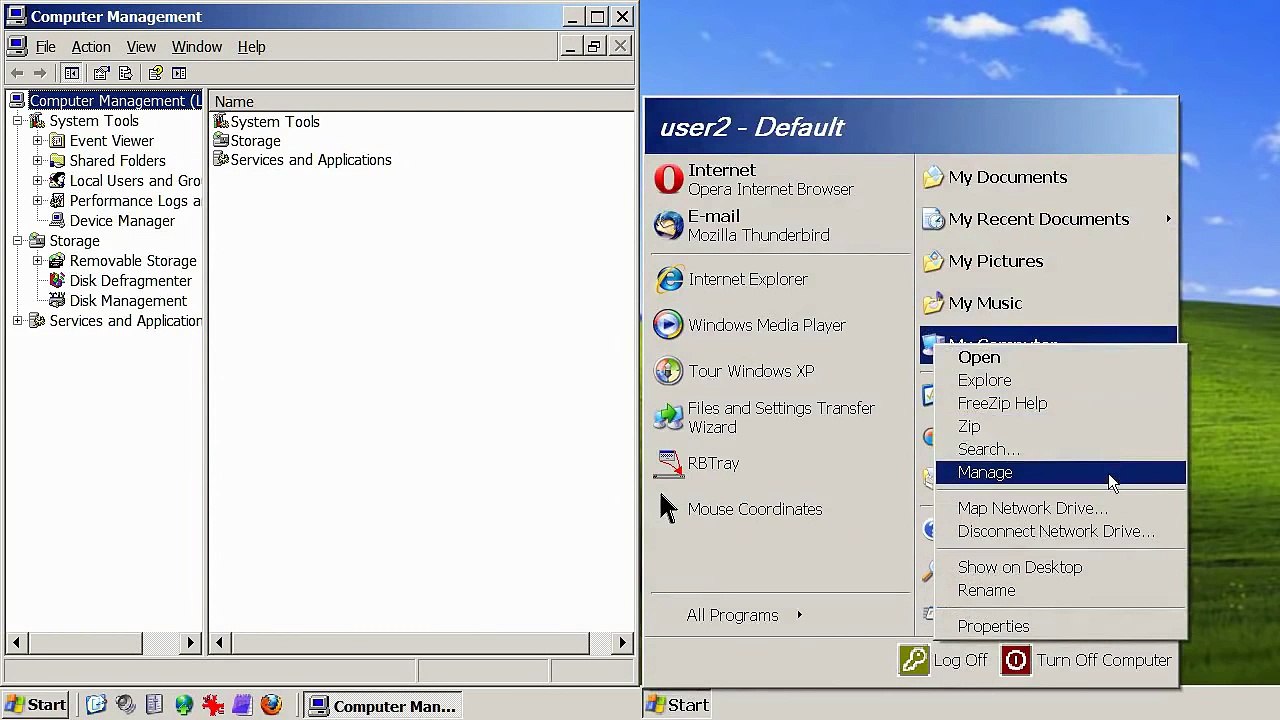Click Internet Explorer icon in Start menu

[x=668, y=279]
